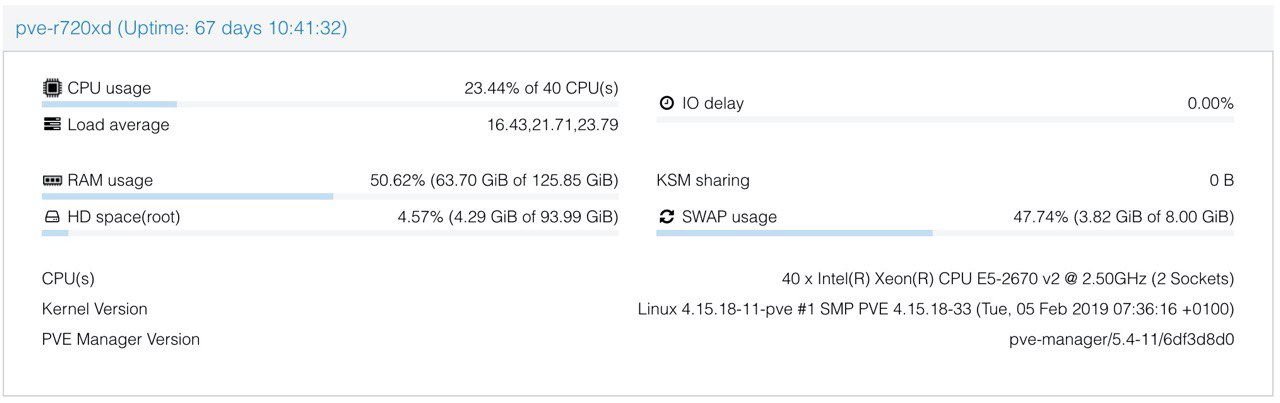The width and height of the screenshot is (1280, 403).
Task: Click the SWAP usage refresh icon
Action: (667, 217)
